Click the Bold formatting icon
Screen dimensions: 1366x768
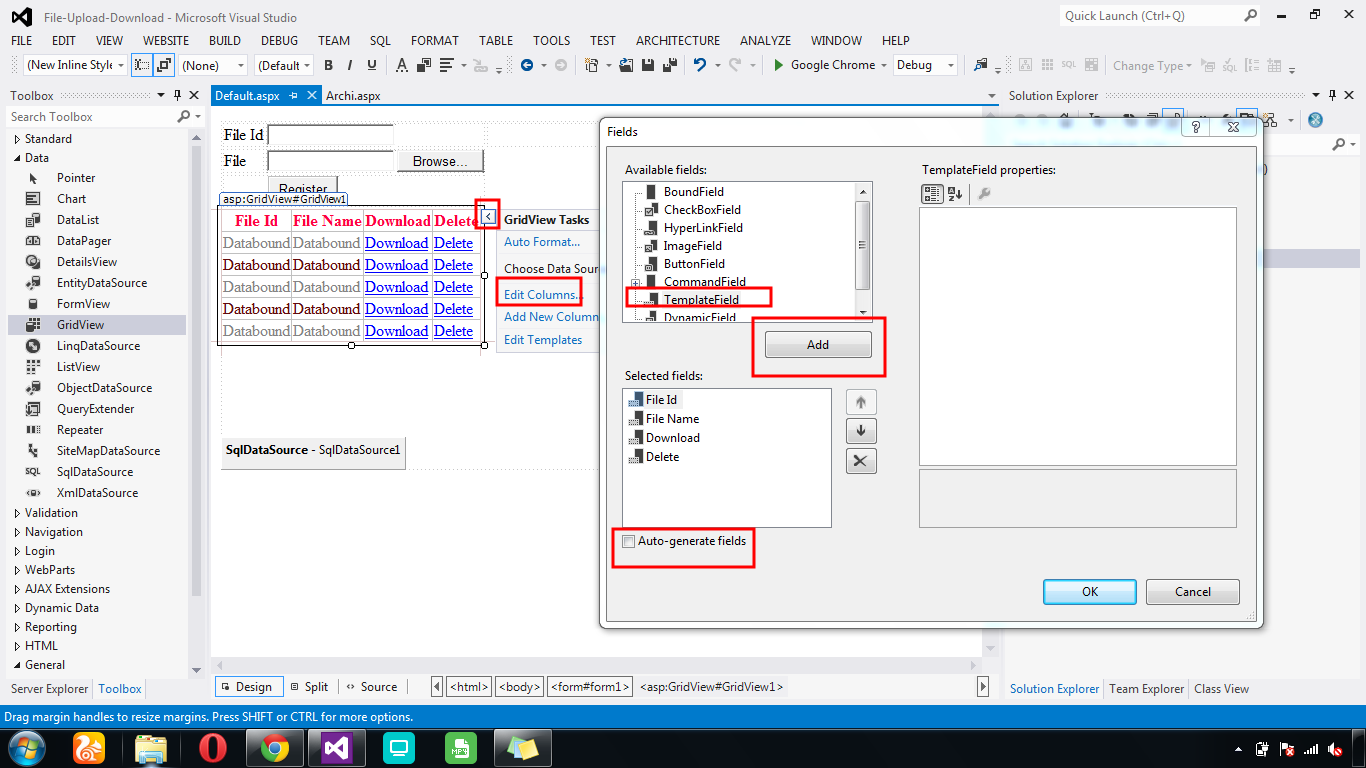tap(328, 64)
